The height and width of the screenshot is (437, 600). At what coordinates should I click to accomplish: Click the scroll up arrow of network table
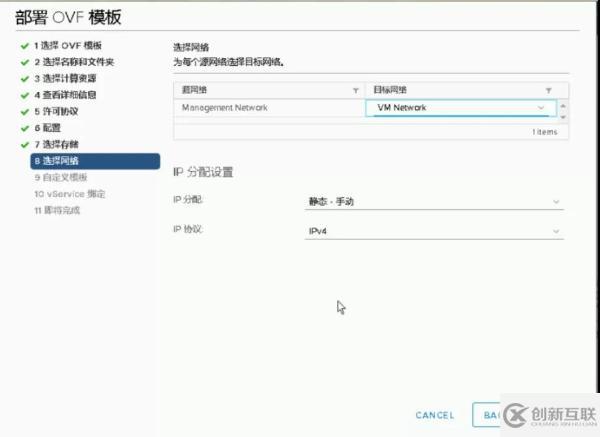pyautogui.click(x=563, y=105)
